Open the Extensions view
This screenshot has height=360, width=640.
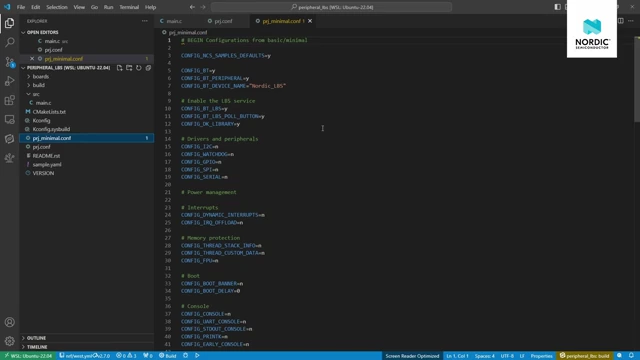click(9, 100)
